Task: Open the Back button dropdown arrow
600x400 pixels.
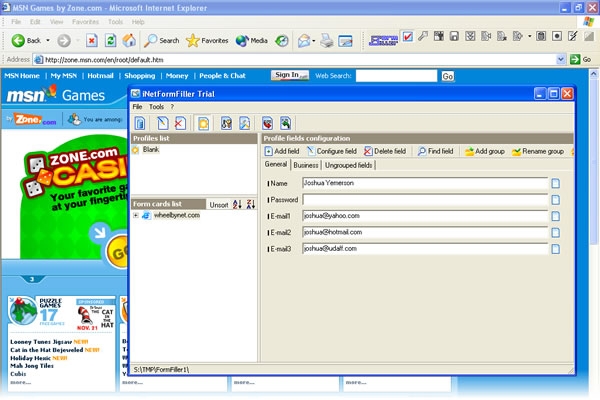Action: [49, 41]
